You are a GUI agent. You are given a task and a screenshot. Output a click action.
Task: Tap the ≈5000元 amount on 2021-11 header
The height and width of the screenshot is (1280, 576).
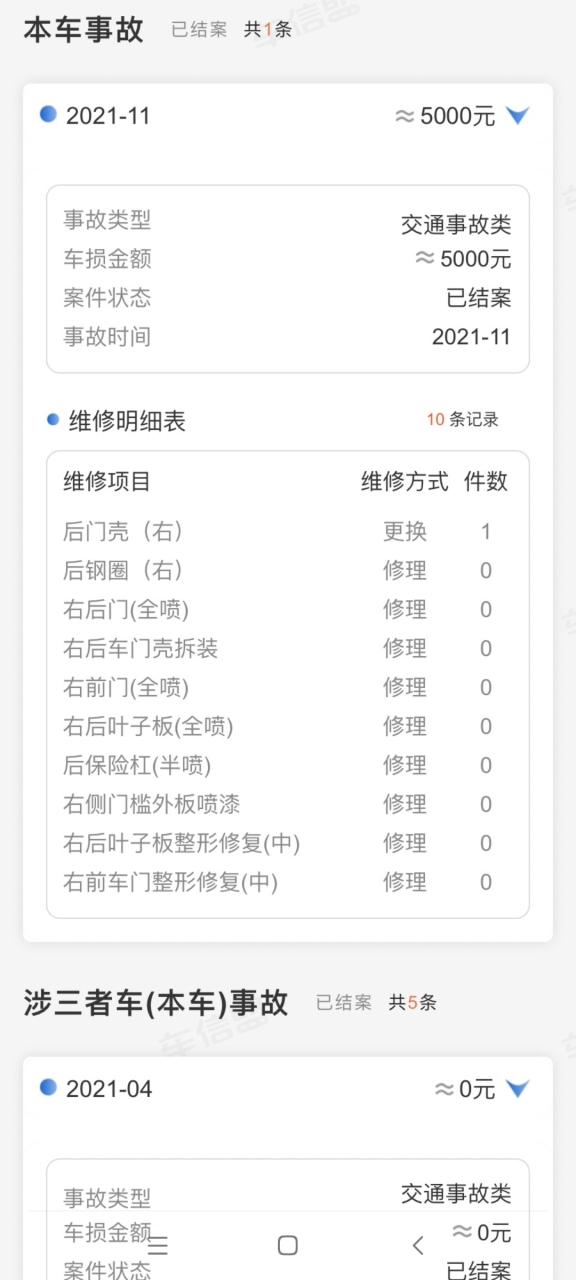(x=445, y=116)
